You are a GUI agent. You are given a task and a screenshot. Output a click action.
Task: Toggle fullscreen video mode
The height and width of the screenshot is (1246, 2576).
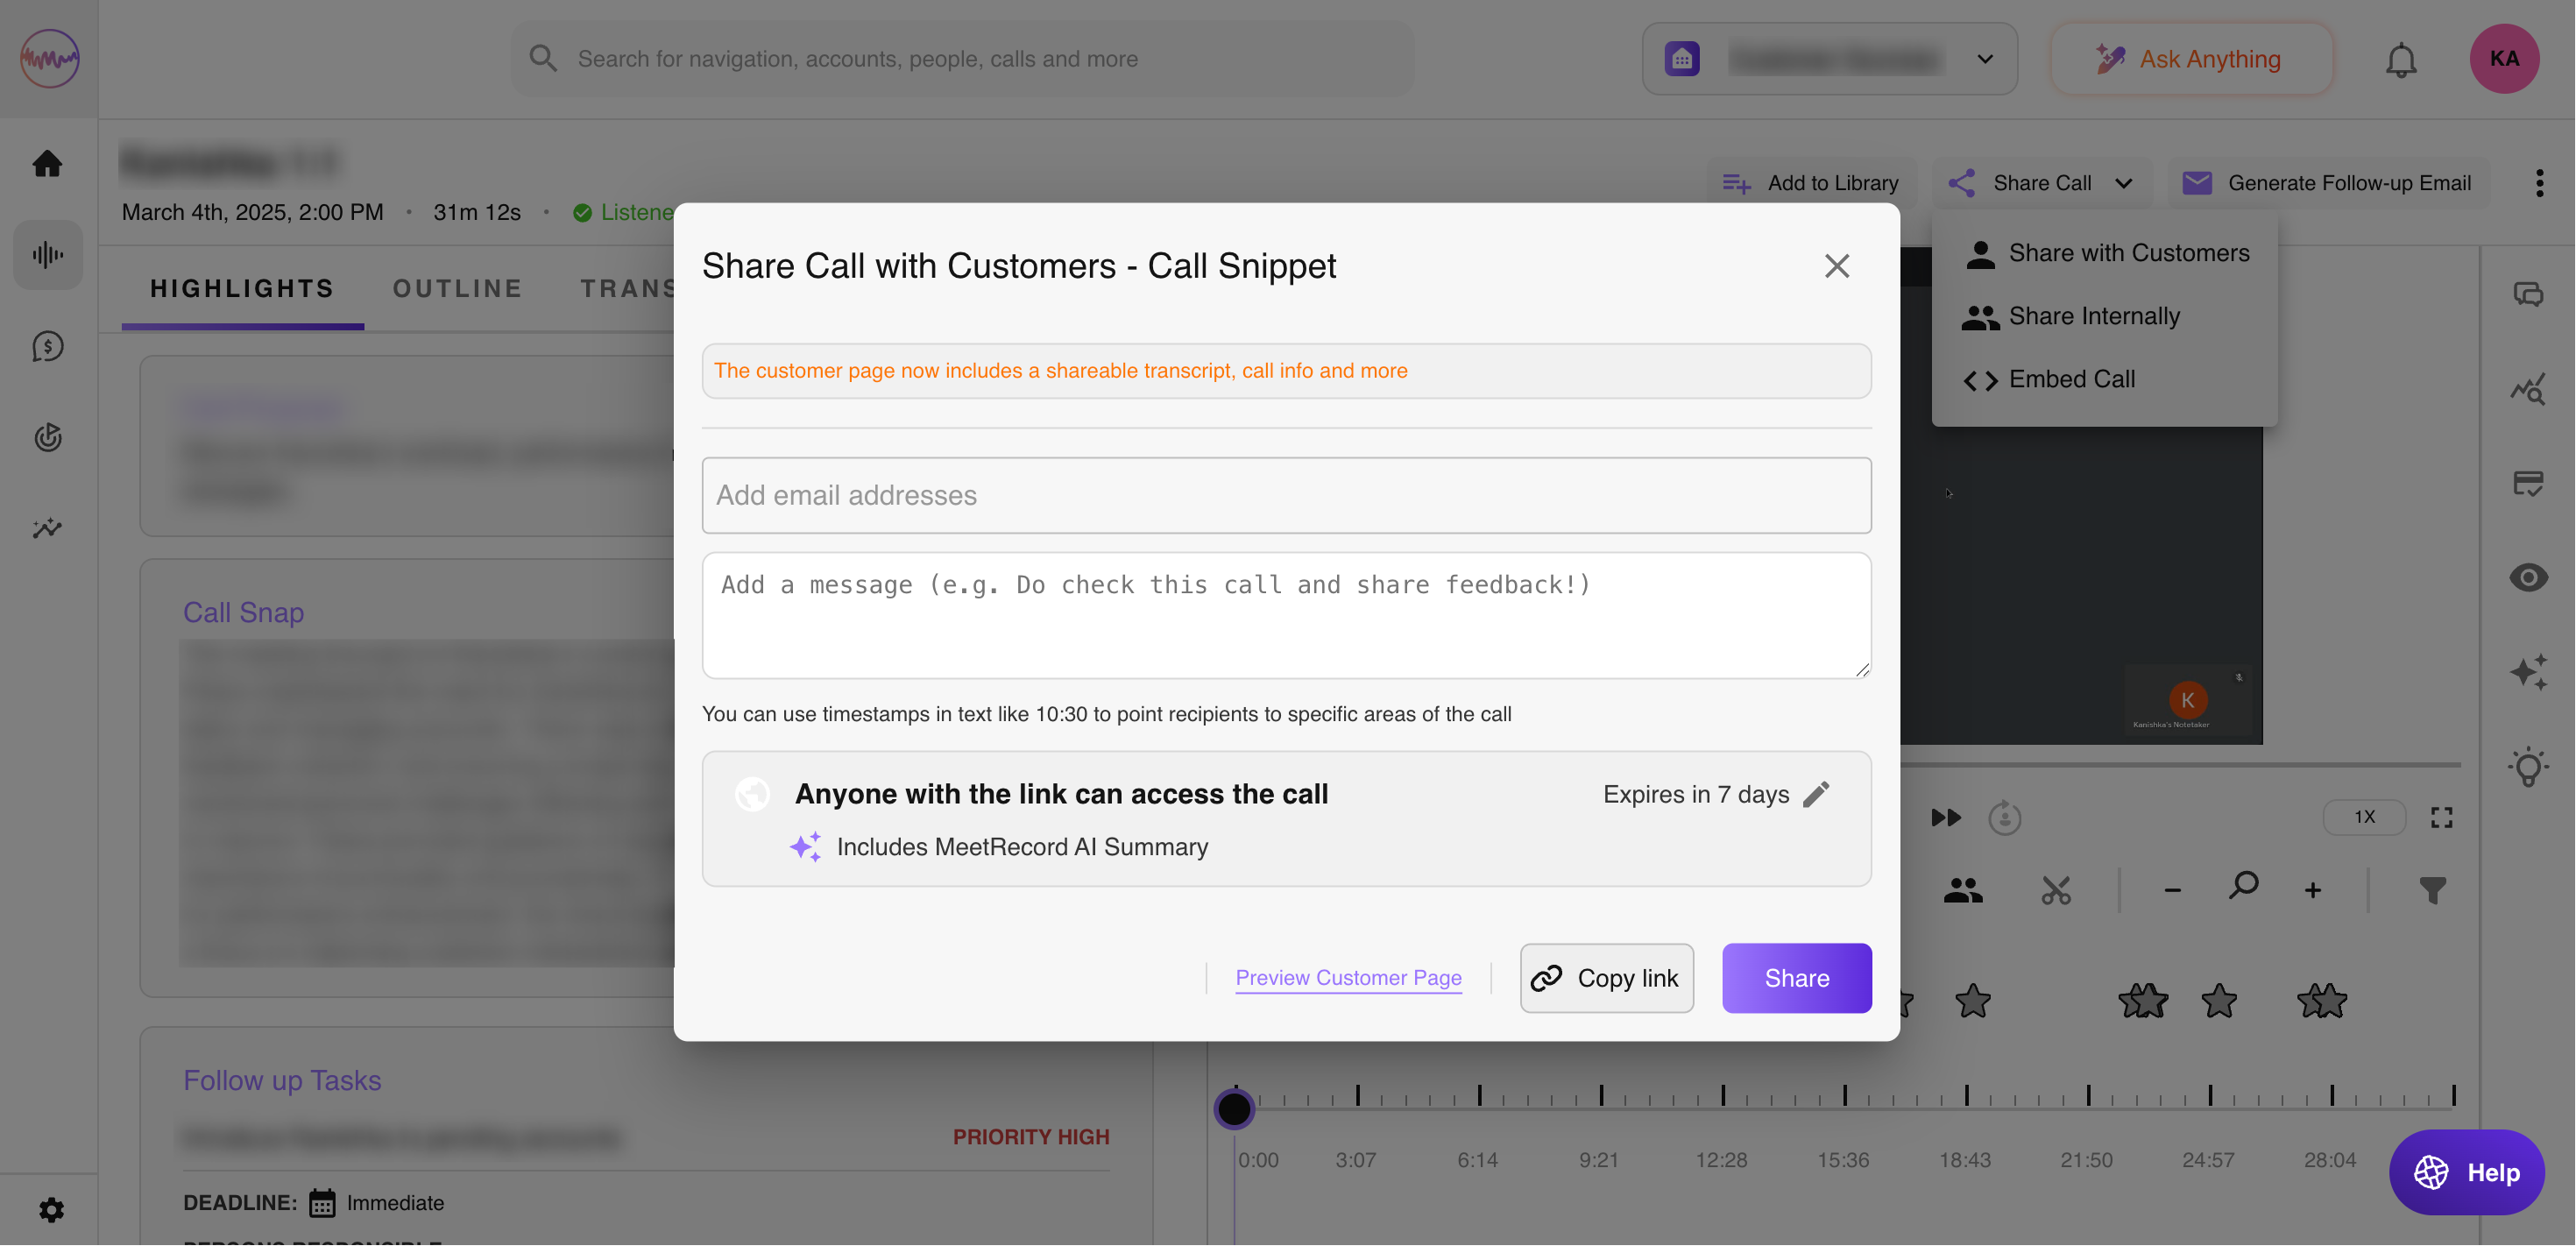[2441, 818]
